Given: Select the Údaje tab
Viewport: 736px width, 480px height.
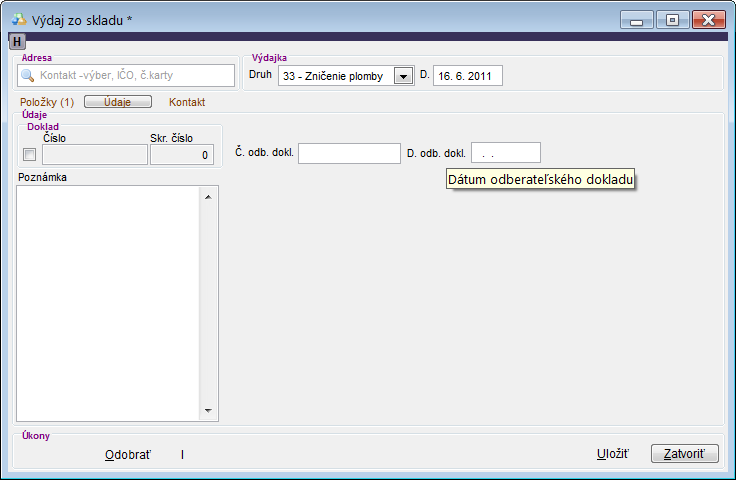Looking at the screenshot, I should (x=117, y=102).
